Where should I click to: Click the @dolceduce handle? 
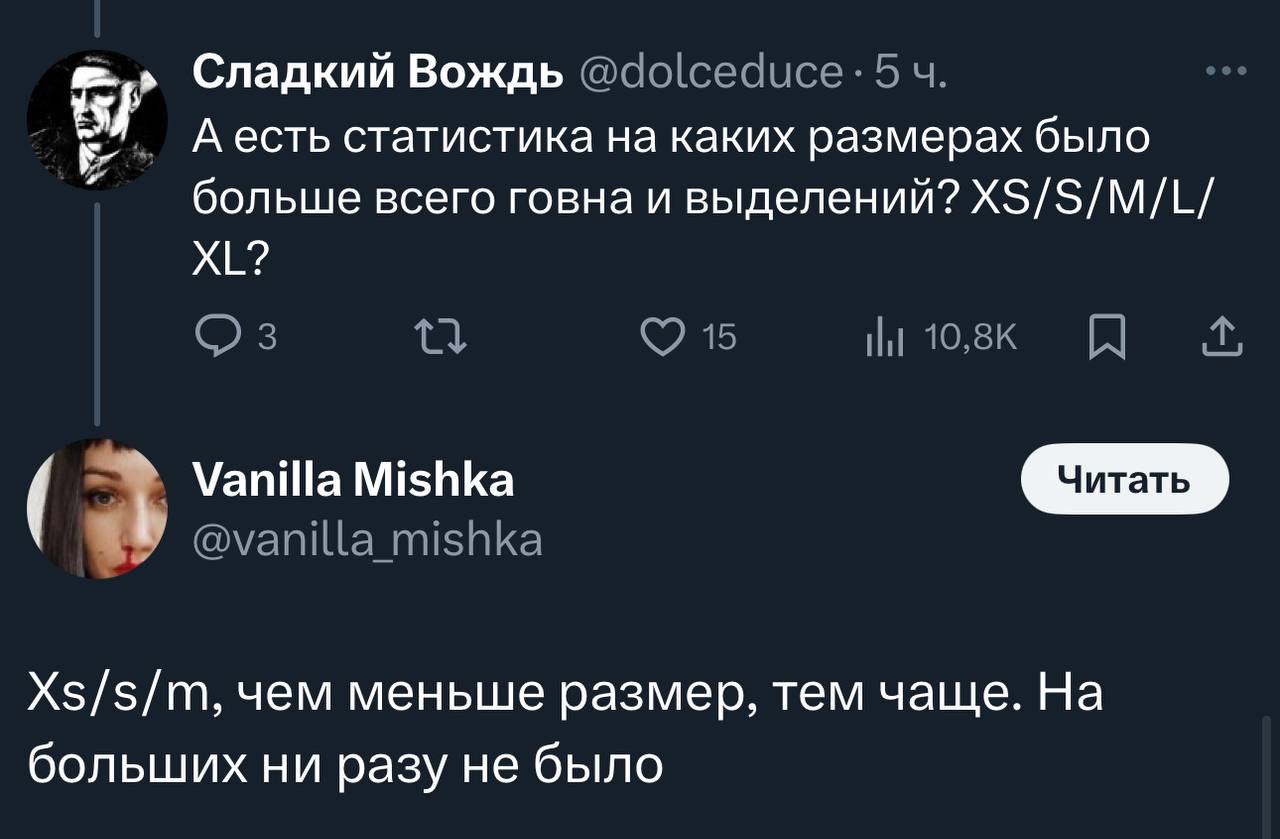coord(711,72)
